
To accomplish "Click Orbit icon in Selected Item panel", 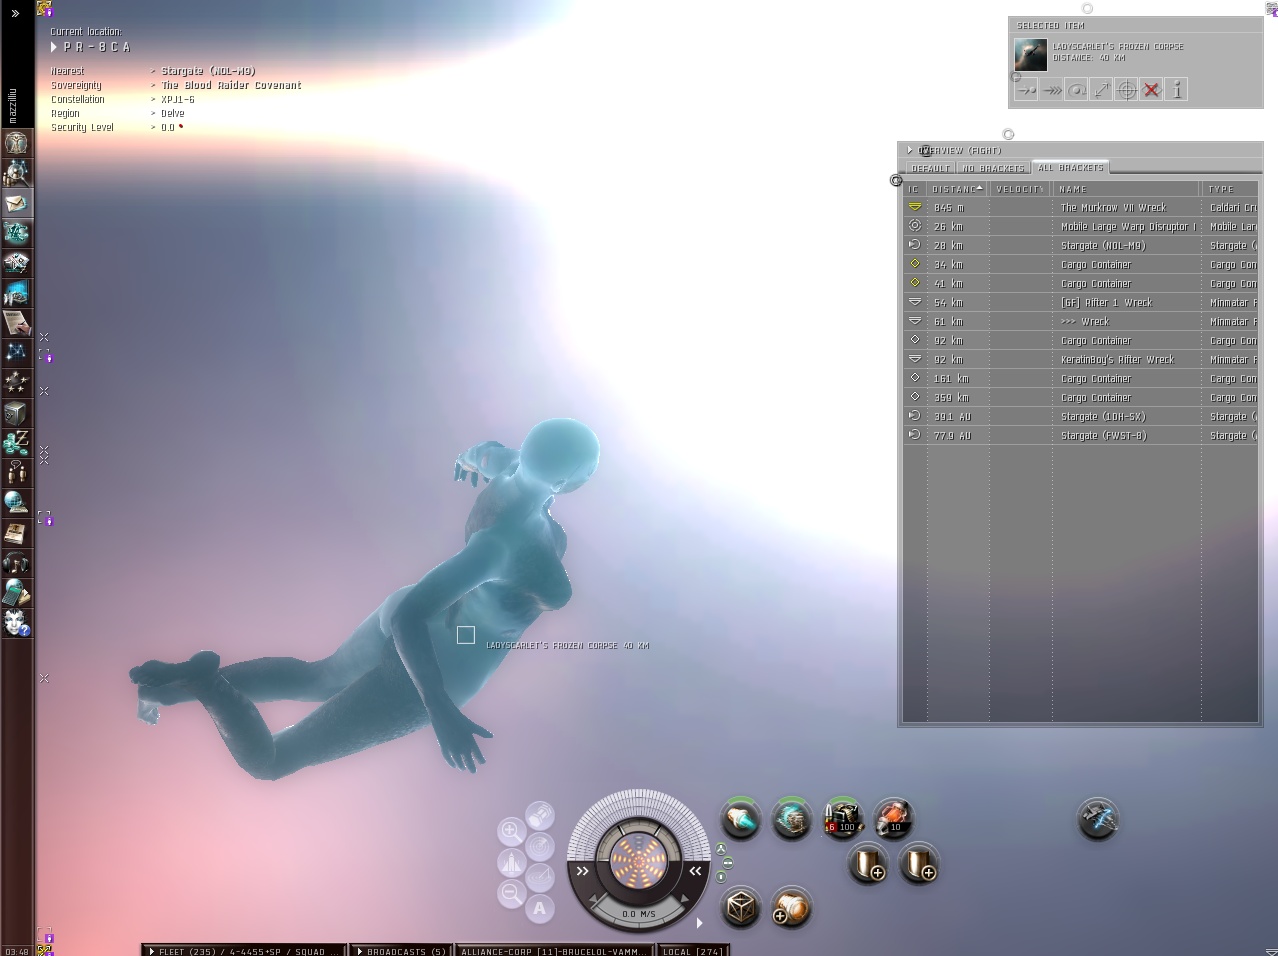I will (1076, 90).
